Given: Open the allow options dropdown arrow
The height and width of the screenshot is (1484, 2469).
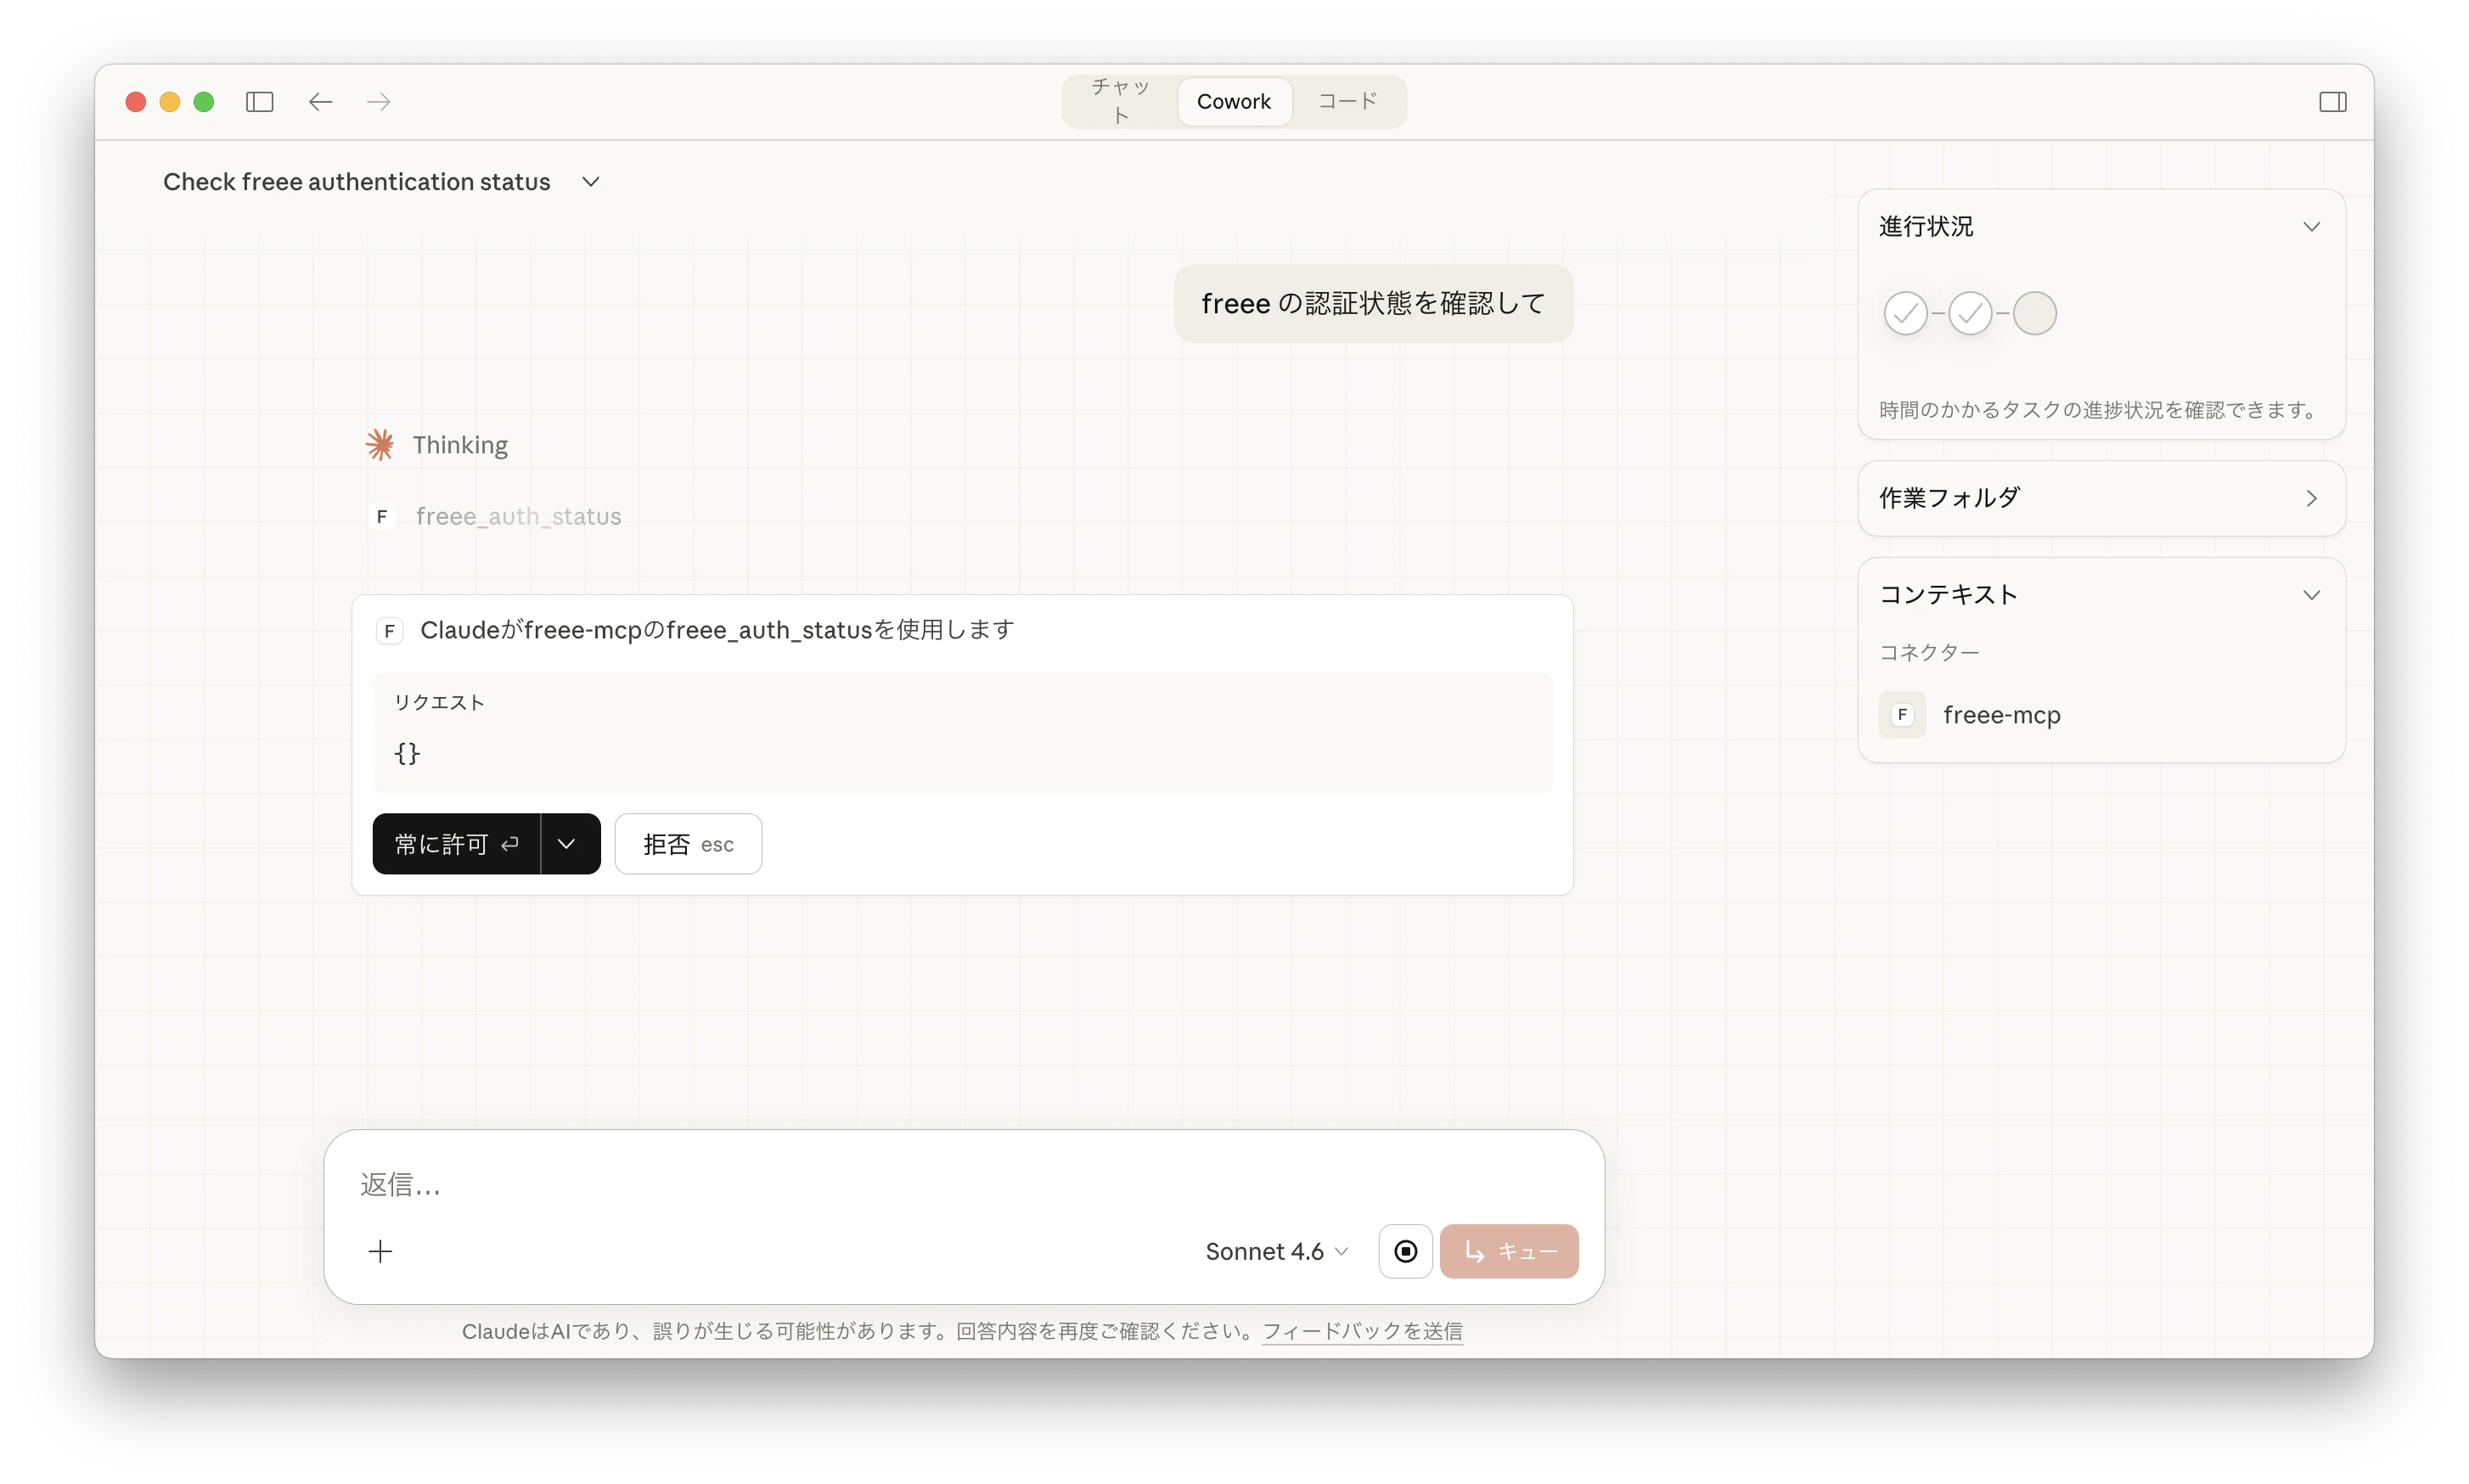Looking at the screenshot, I should [567, 844].
